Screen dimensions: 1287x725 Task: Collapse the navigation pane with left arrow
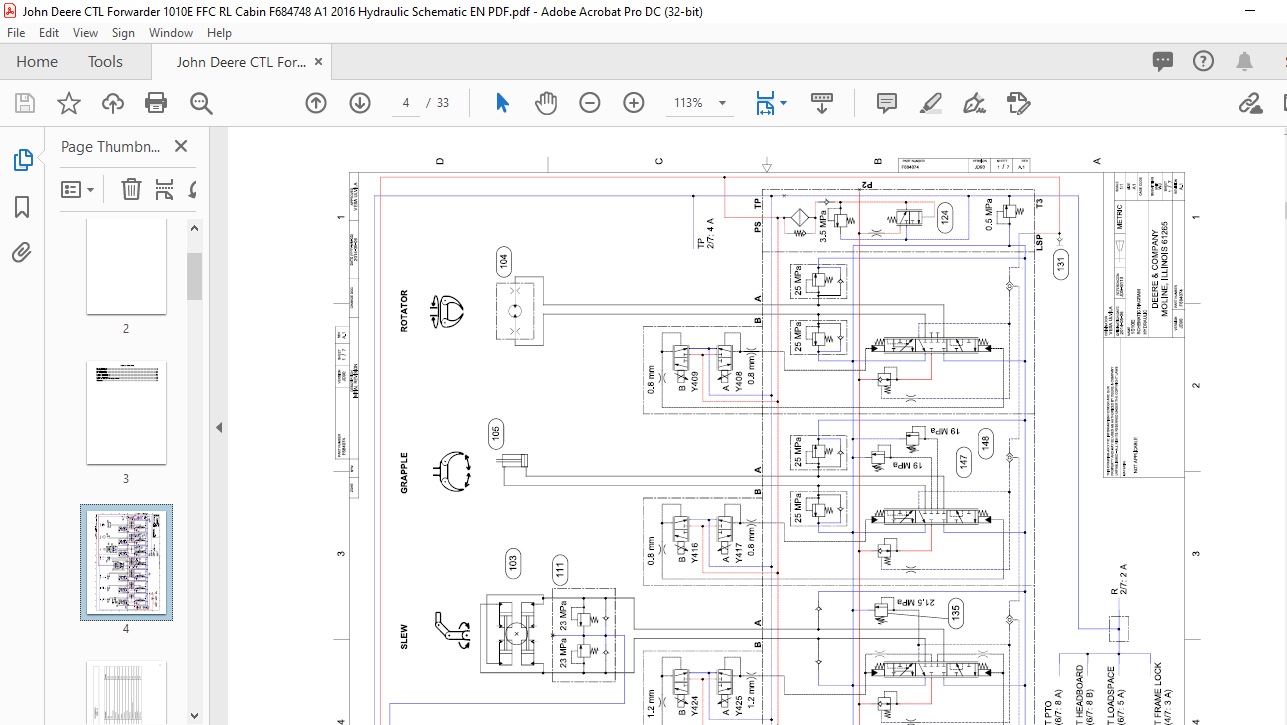pos(219,427)
